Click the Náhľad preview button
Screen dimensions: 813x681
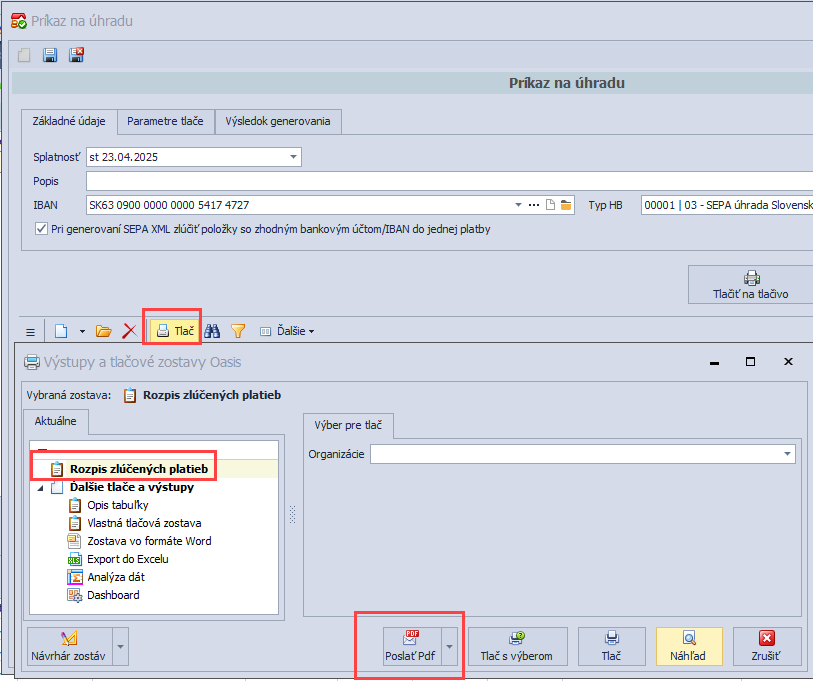689,646
